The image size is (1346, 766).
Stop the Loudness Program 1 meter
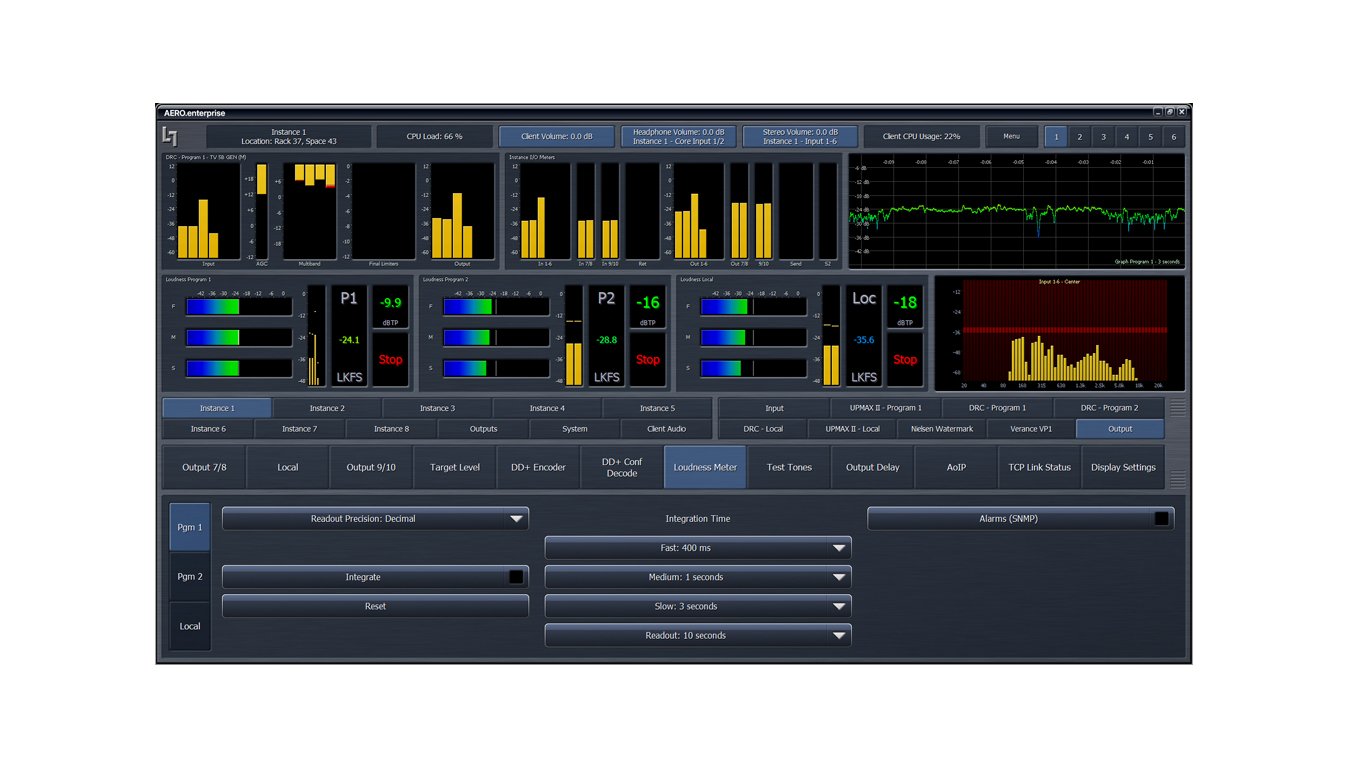coord(390,359)
